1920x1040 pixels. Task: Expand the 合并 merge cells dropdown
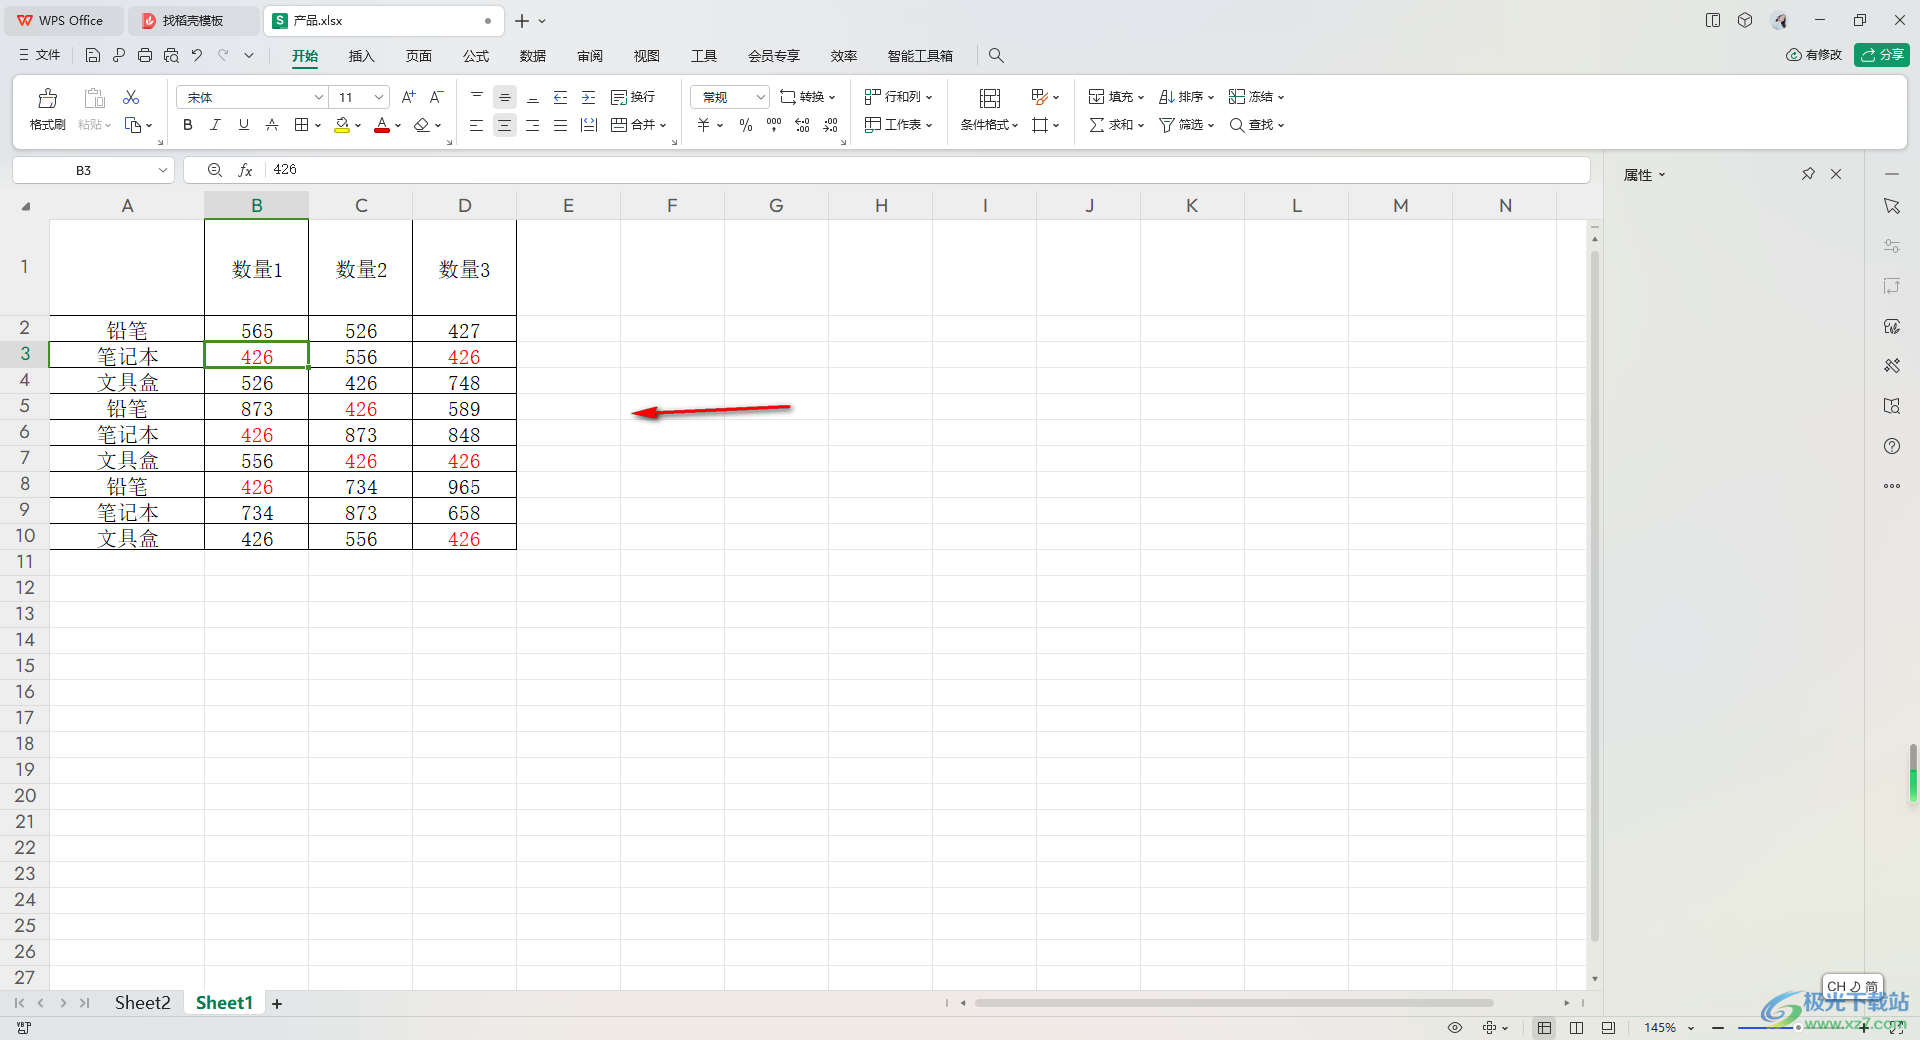(663, 126)
